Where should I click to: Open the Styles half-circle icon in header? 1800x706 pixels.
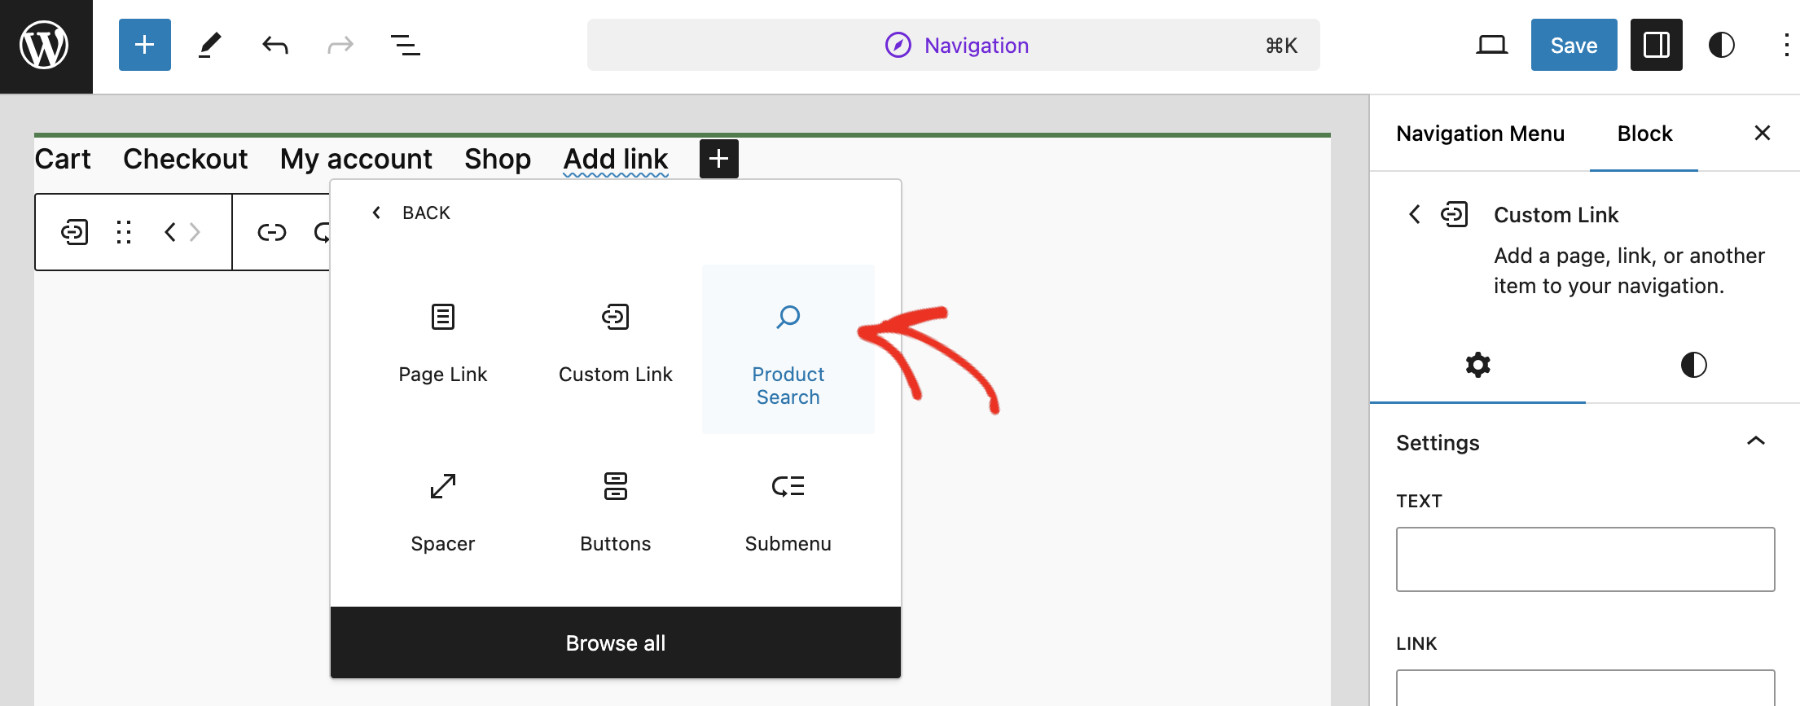[1721, 45]
